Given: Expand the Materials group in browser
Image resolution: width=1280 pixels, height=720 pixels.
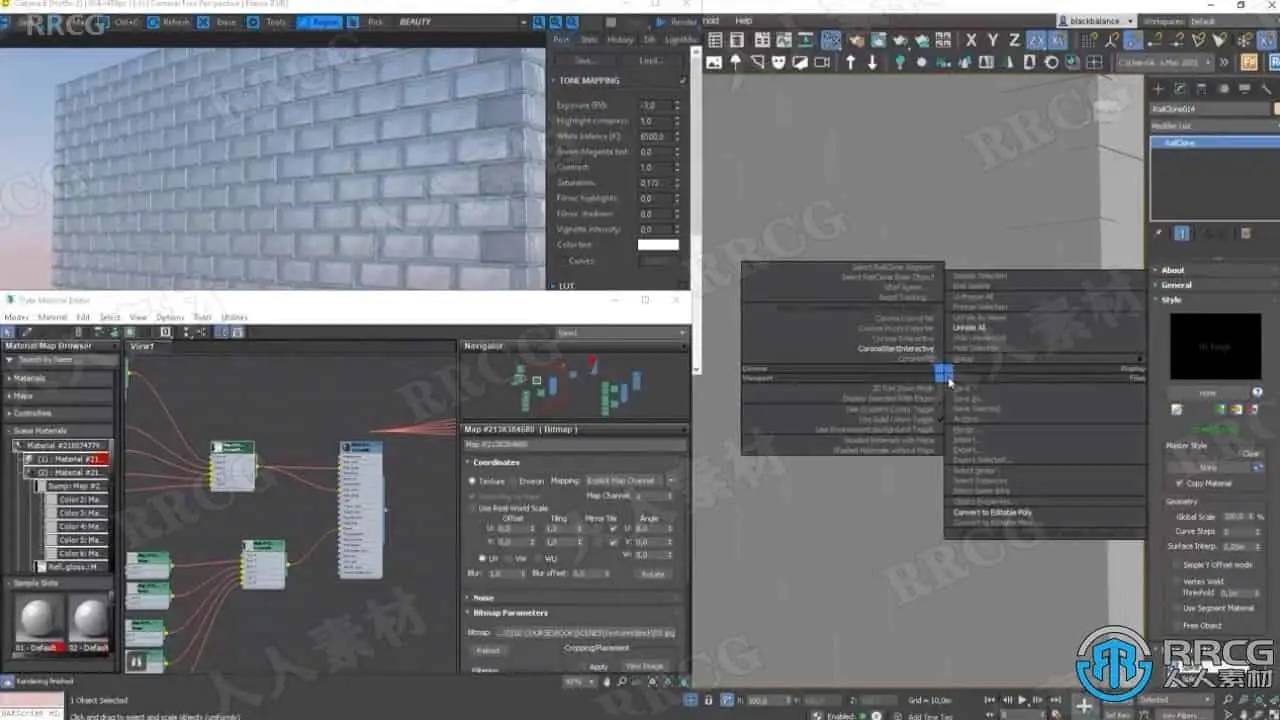Looking at the screenshot, I should pos(58,379).
